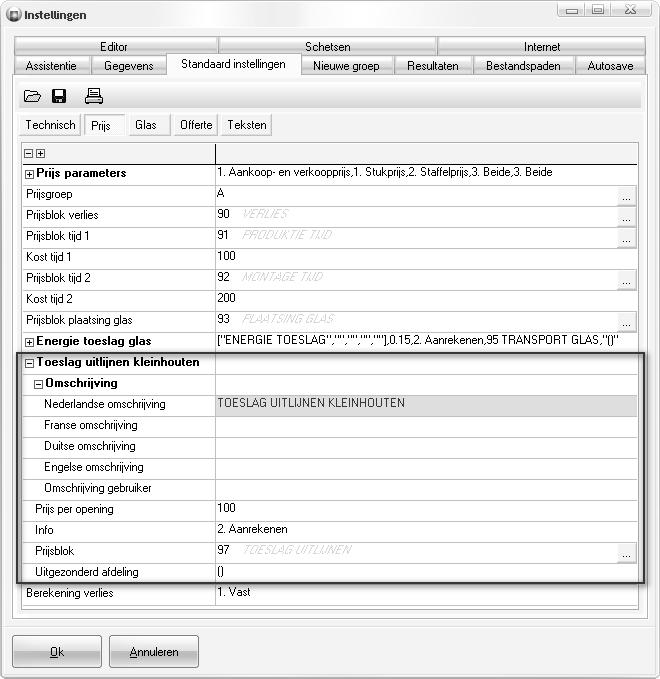Open browse button for Prijsblok plaatsing glas
This screenshot has height=679, width=660.
click(626, 322)
